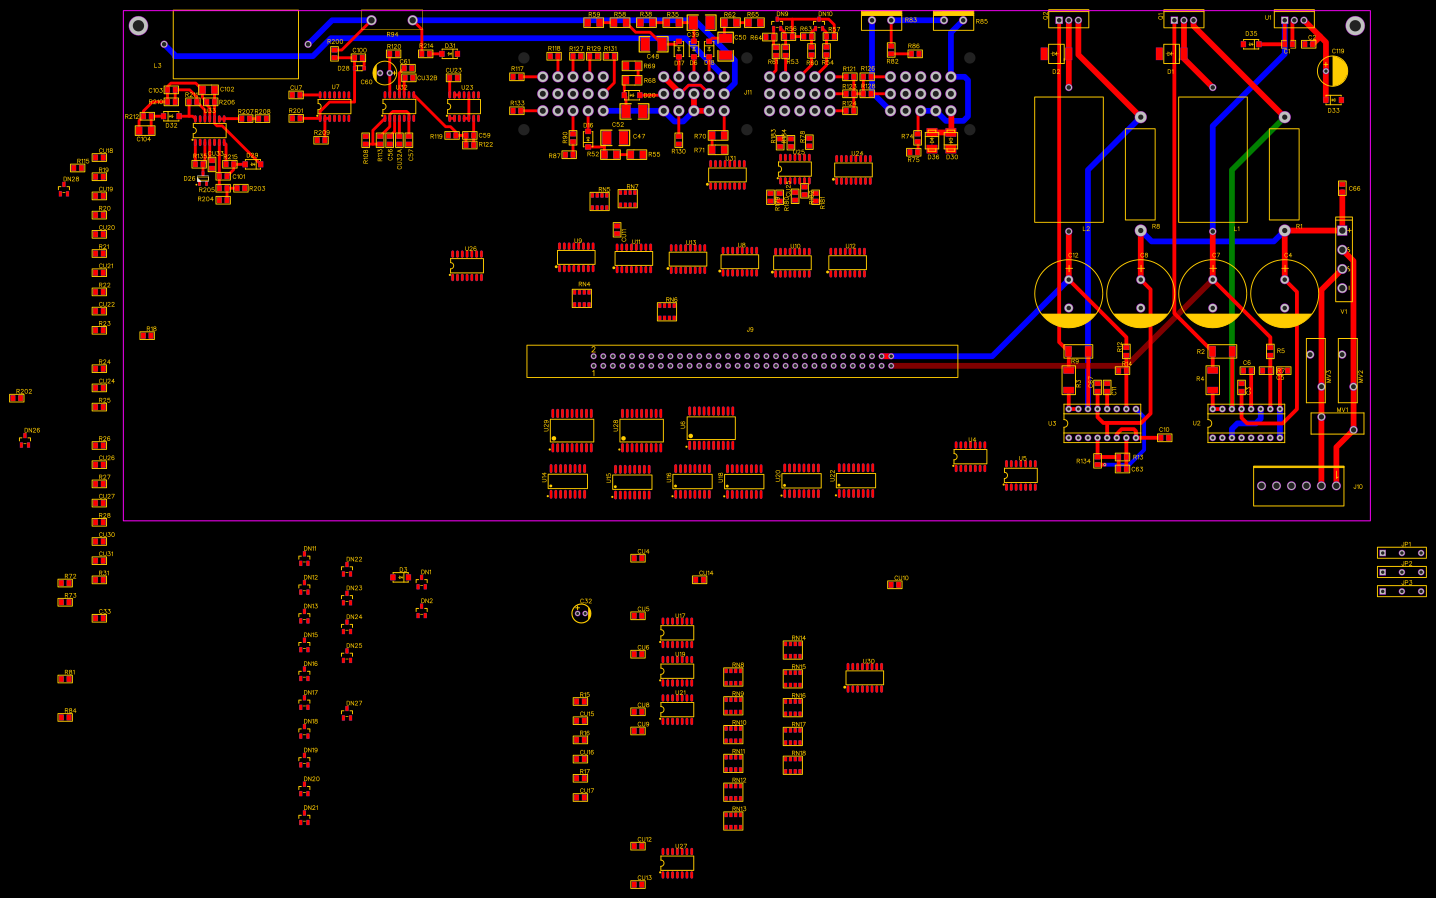Select the U28 IC footprint
The image size is (1436, 898).
tap(641, 430)
